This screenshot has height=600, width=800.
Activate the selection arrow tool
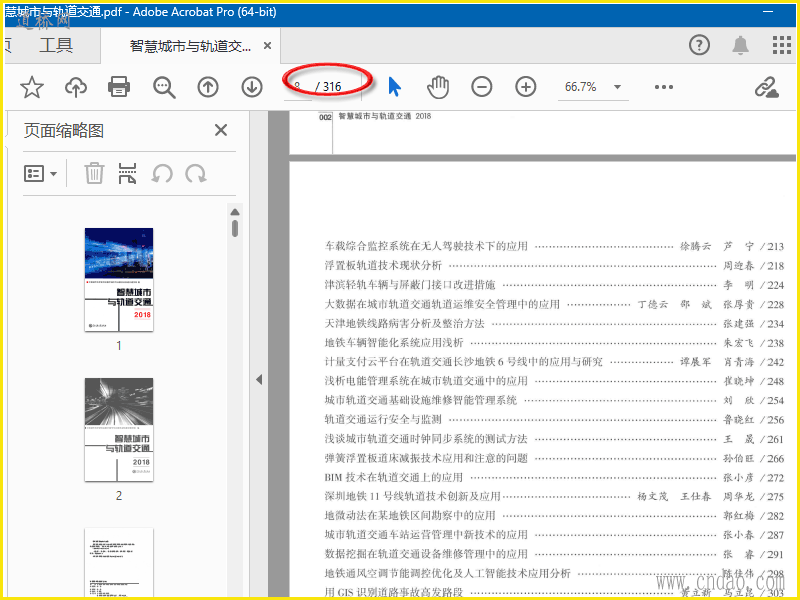tap(394, 87)
